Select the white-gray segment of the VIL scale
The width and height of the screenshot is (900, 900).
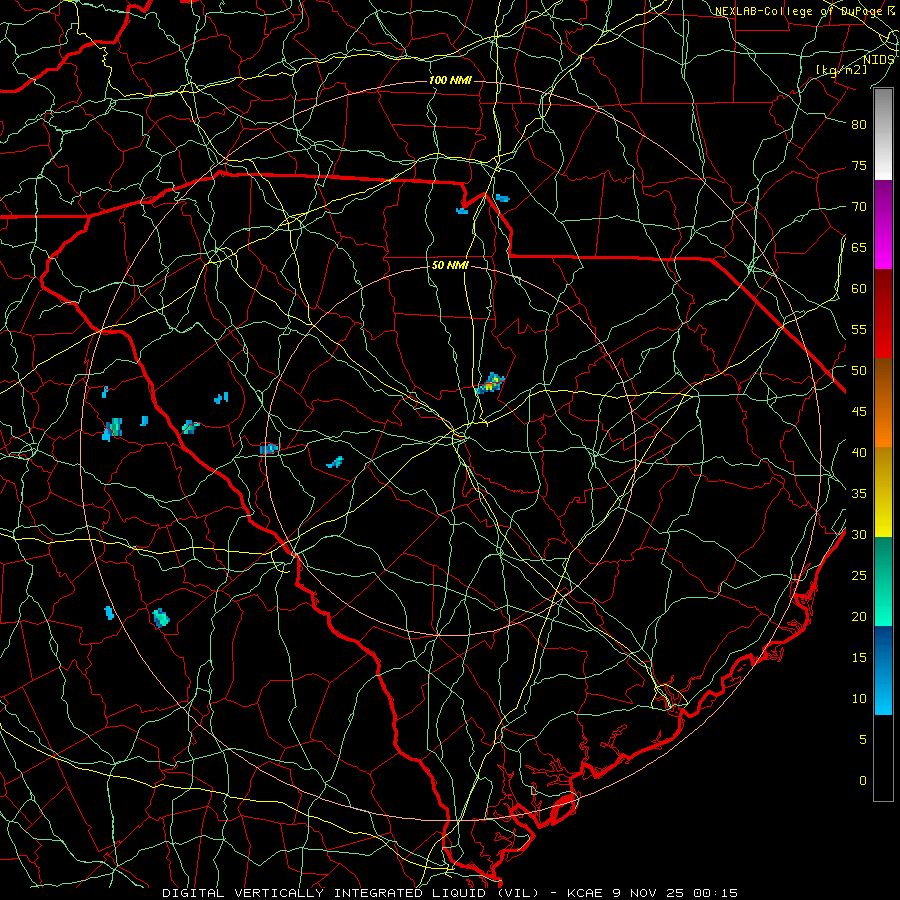tap(883, 134)
